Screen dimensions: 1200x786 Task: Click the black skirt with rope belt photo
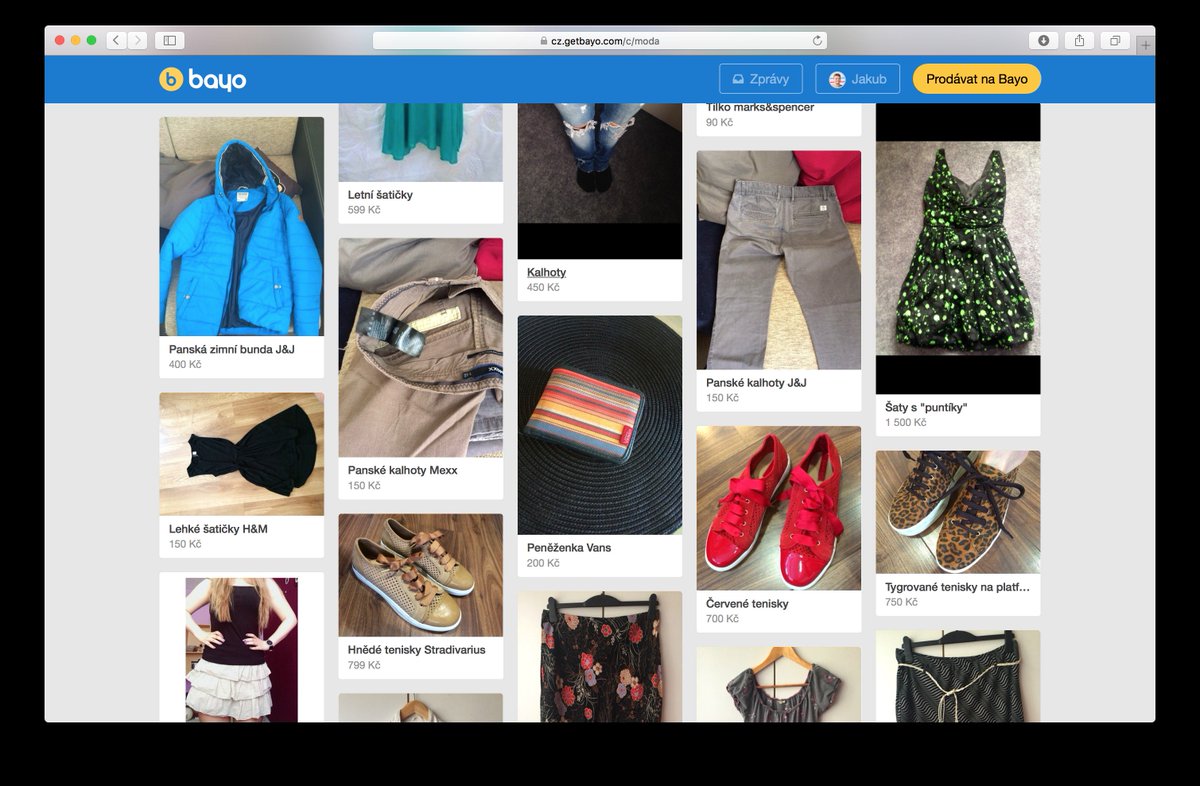click(957, 676)
